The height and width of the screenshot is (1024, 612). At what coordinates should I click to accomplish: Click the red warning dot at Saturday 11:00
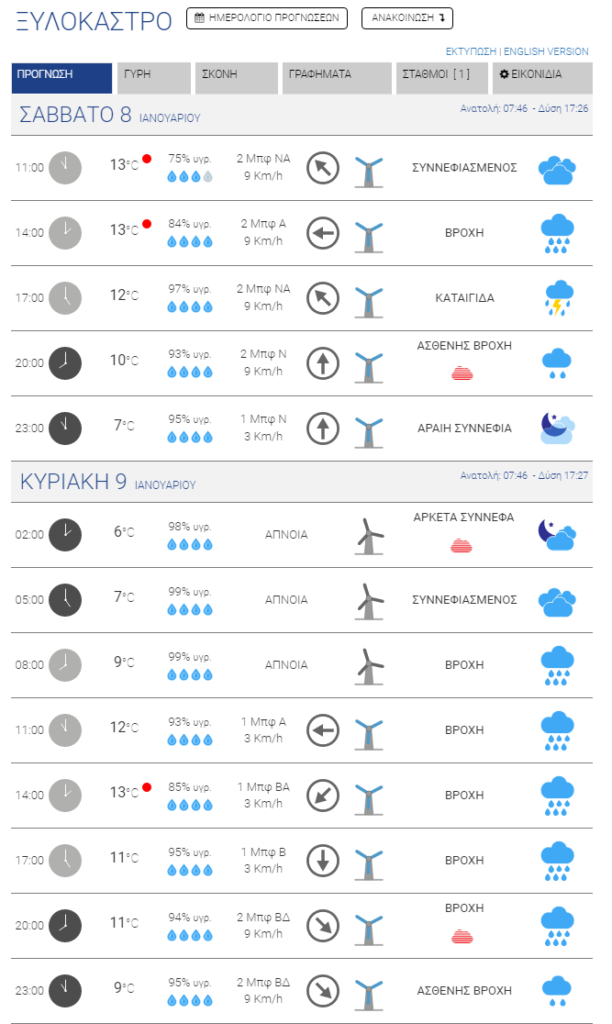point(147,159)
